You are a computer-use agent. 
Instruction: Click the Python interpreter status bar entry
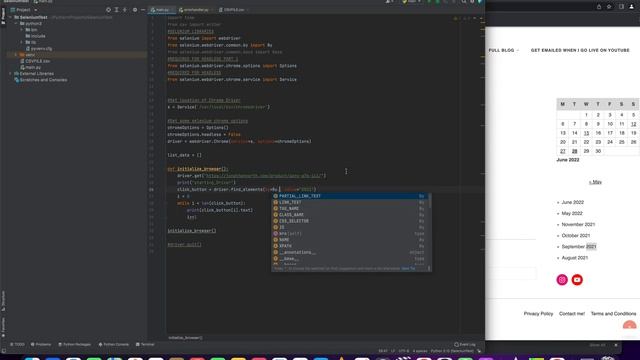tap(452, 351)
